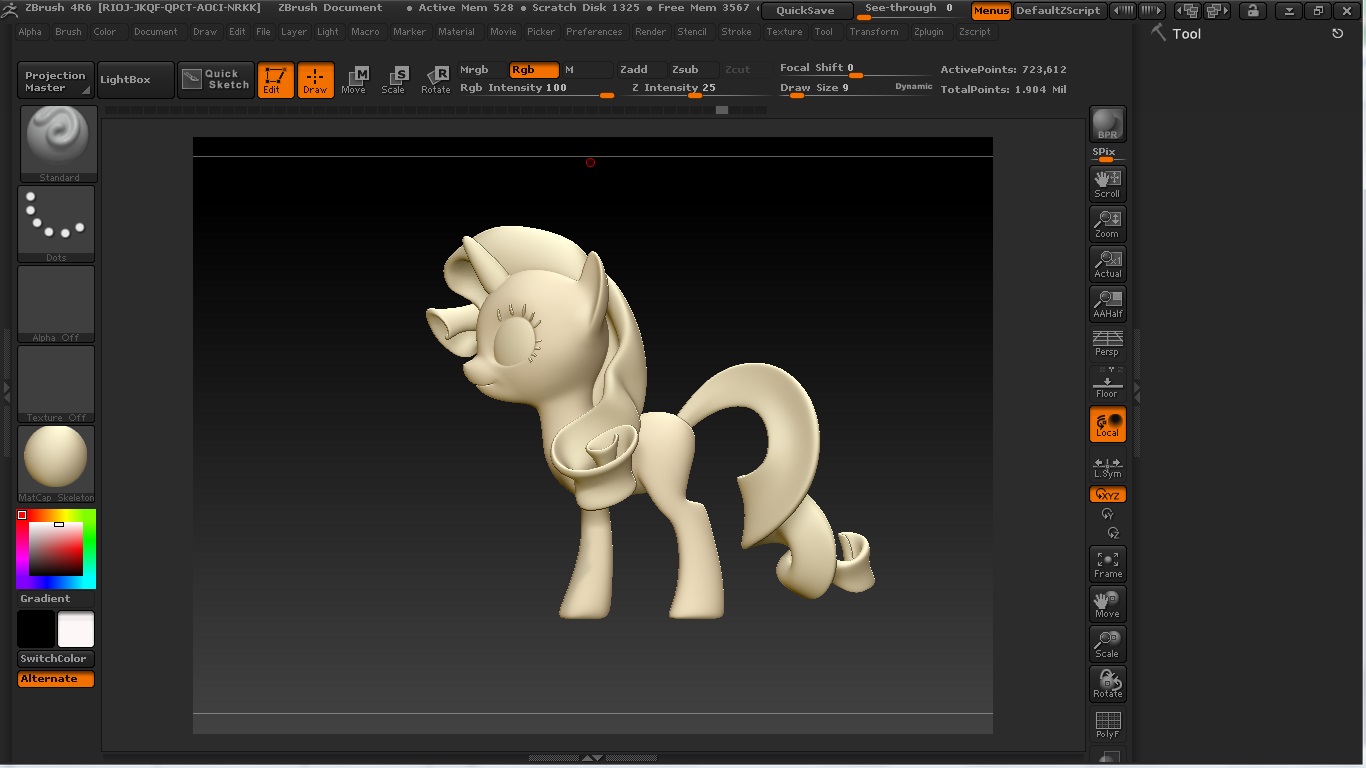Open the Transform menu

[874, 32]
